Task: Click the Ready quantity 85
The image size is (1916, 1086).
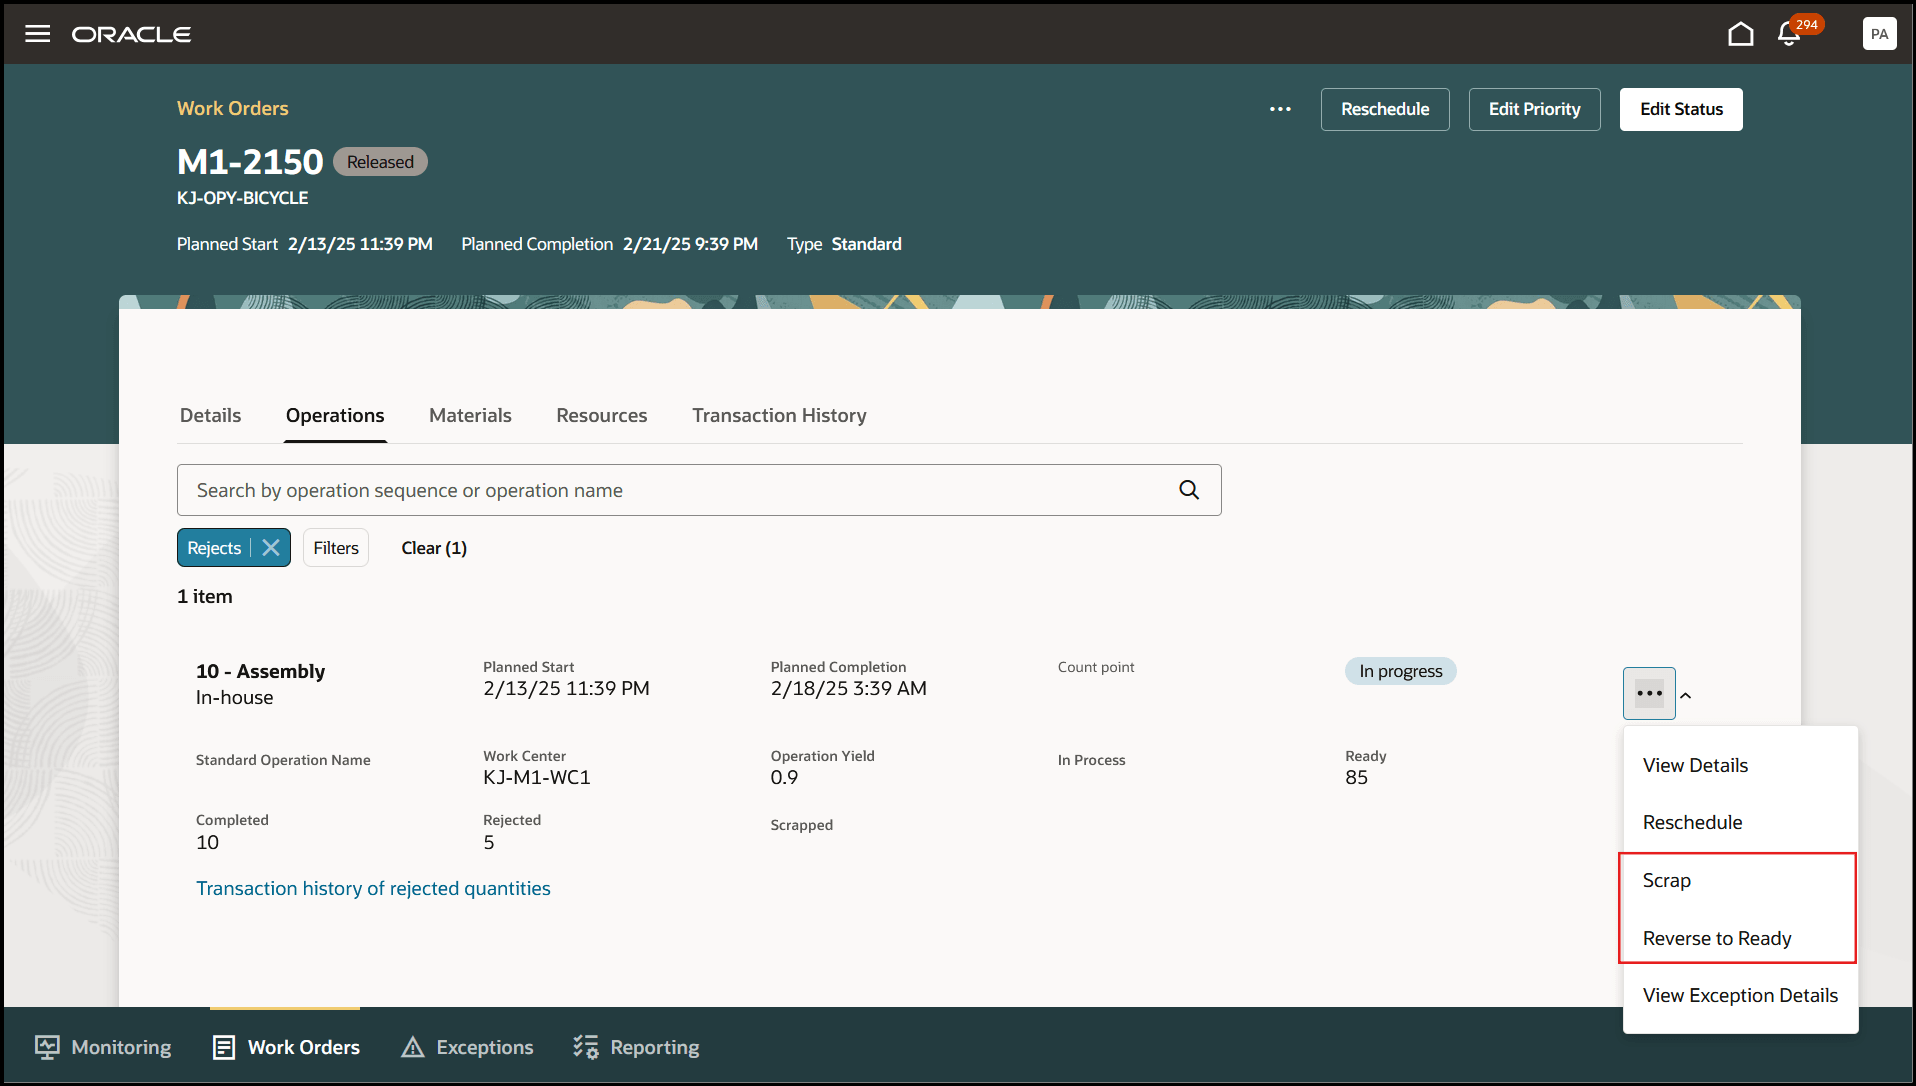Action: [x=1356, y=777]
